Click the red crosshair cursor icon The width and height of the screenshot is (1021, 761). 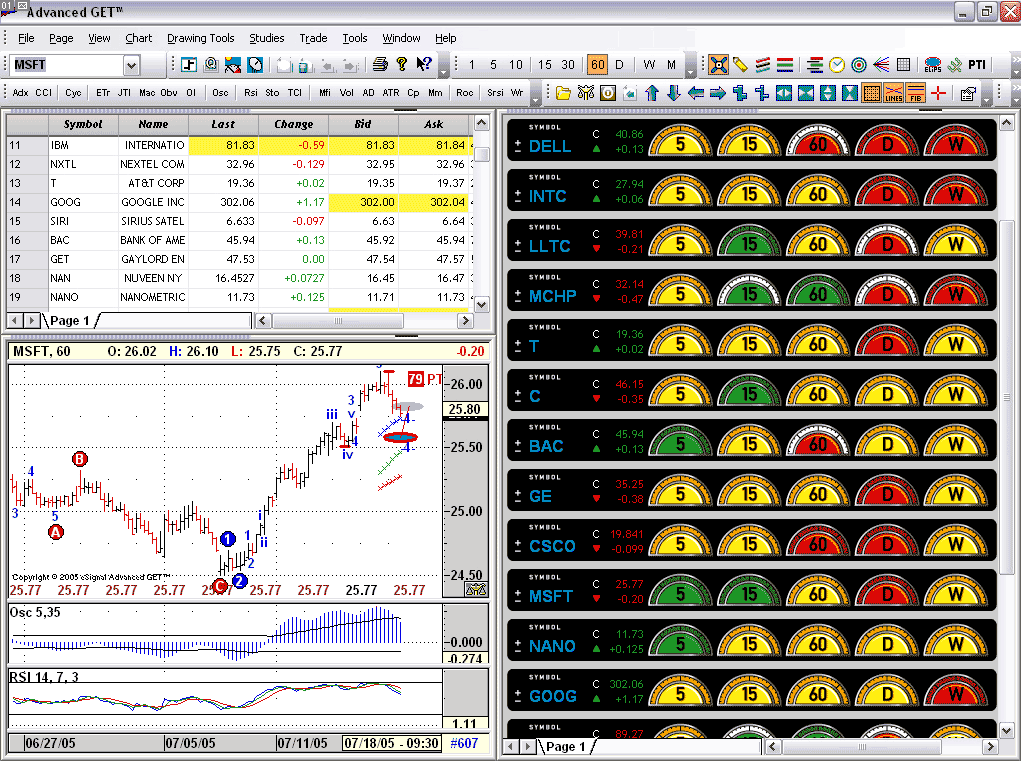pos(938,93)
